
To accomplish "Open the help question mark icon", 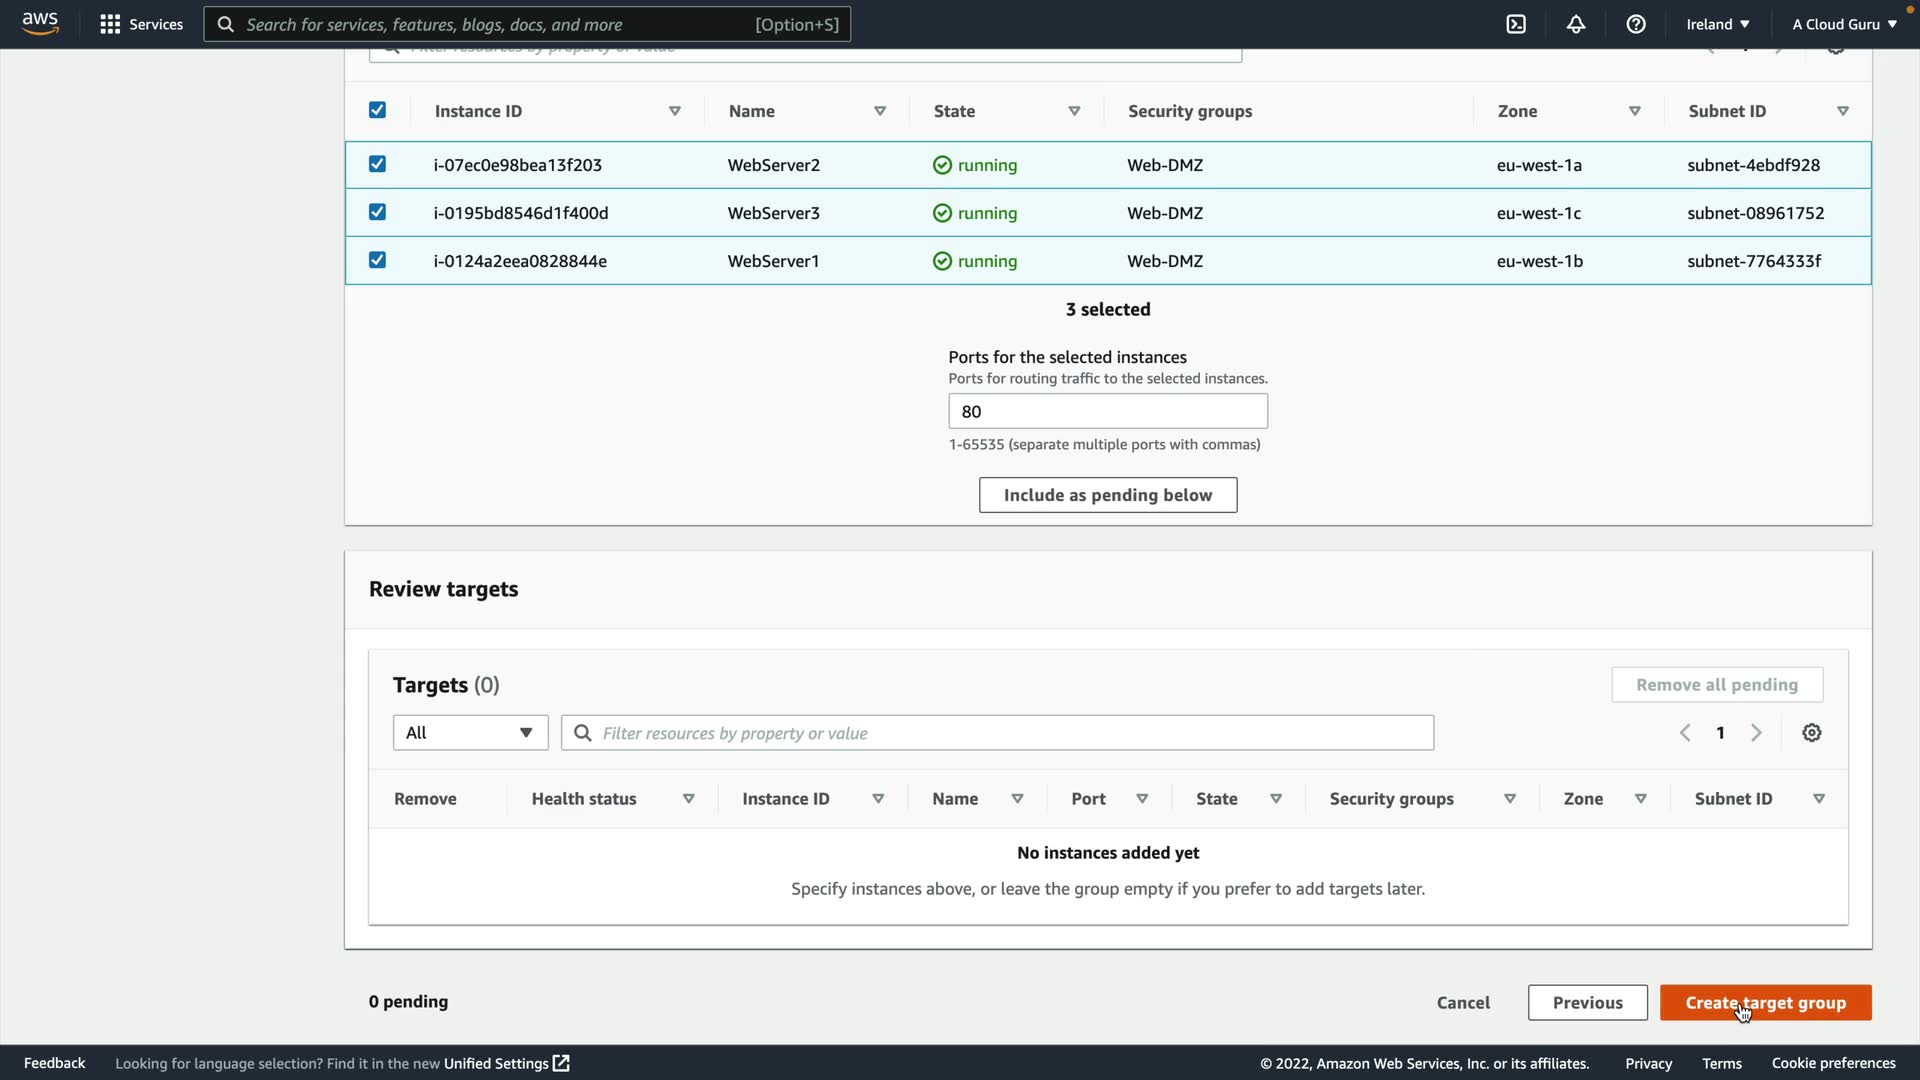I will coord(1636,24).
